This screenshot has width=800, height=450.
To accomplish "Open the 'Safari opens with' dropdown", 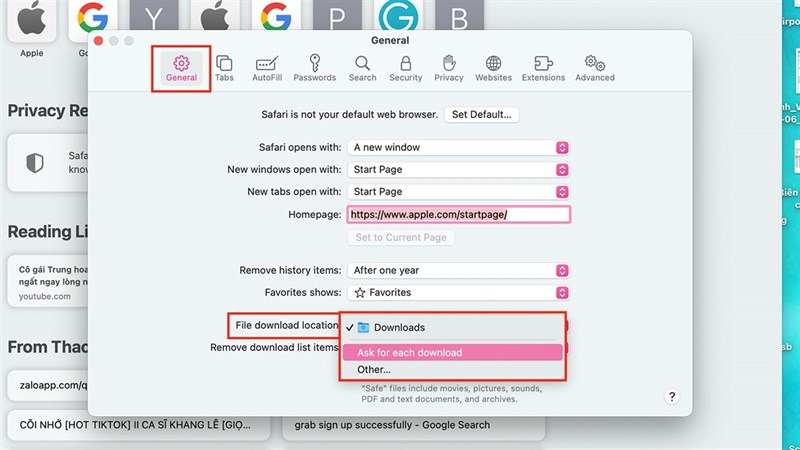I will [458, 147].
